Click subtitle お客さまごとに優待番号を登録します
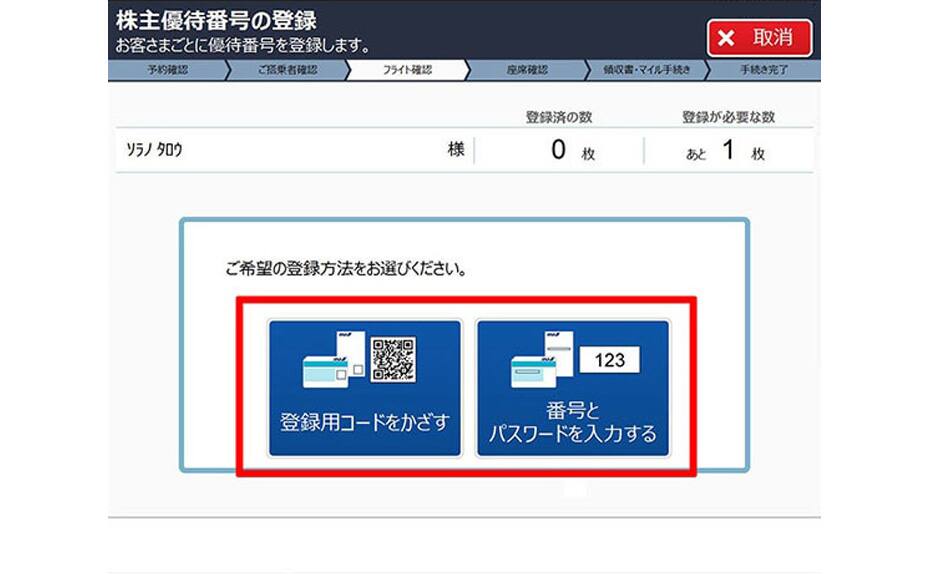930x575 pixels. (x=243, y=45)
